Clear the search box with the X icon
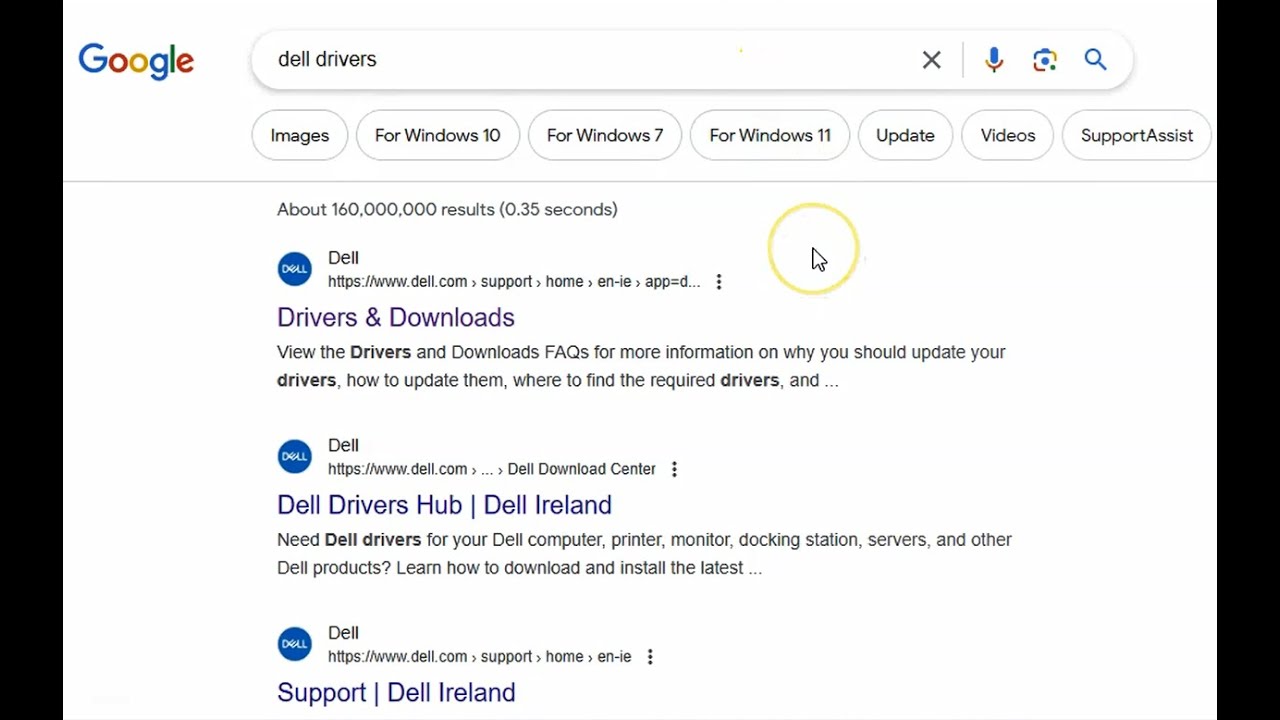This screenshot has width=1280, height=720. click(931, 60)
